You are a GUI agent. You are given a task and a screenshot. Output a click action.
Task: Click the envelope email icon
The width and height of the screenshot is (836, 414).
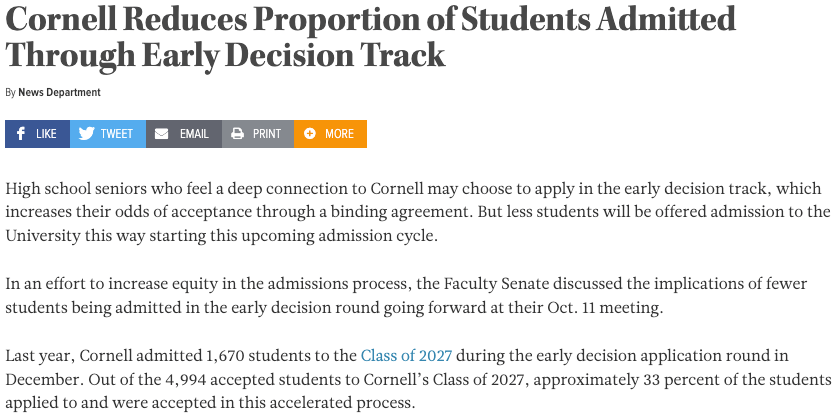coord(162,134)
